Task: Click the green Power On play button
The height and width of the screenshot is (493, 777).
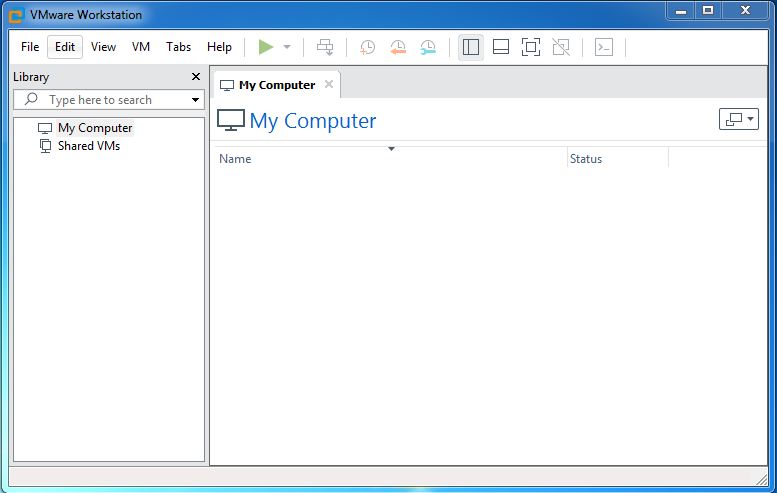Action: click(x=265, y=47)
